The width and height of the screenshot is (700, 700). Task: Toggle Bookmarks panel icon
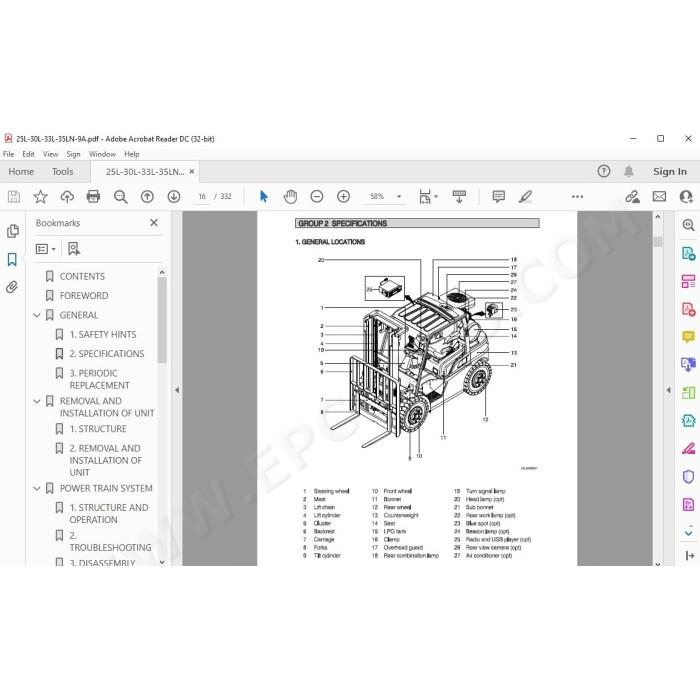tap(12, 259)
